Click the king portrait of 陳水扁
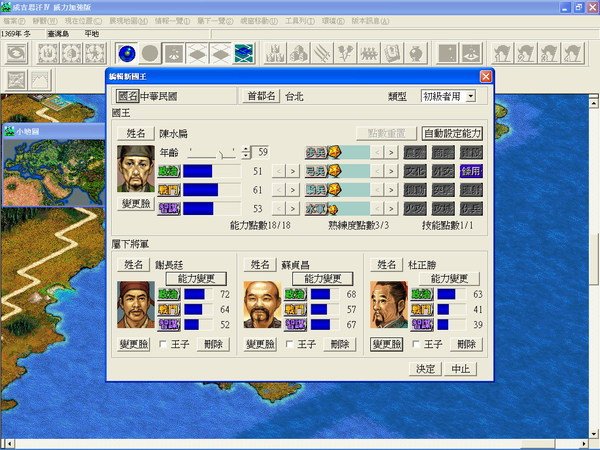The height and width of the screenshot is (450, 600). (x=136, y=169)
